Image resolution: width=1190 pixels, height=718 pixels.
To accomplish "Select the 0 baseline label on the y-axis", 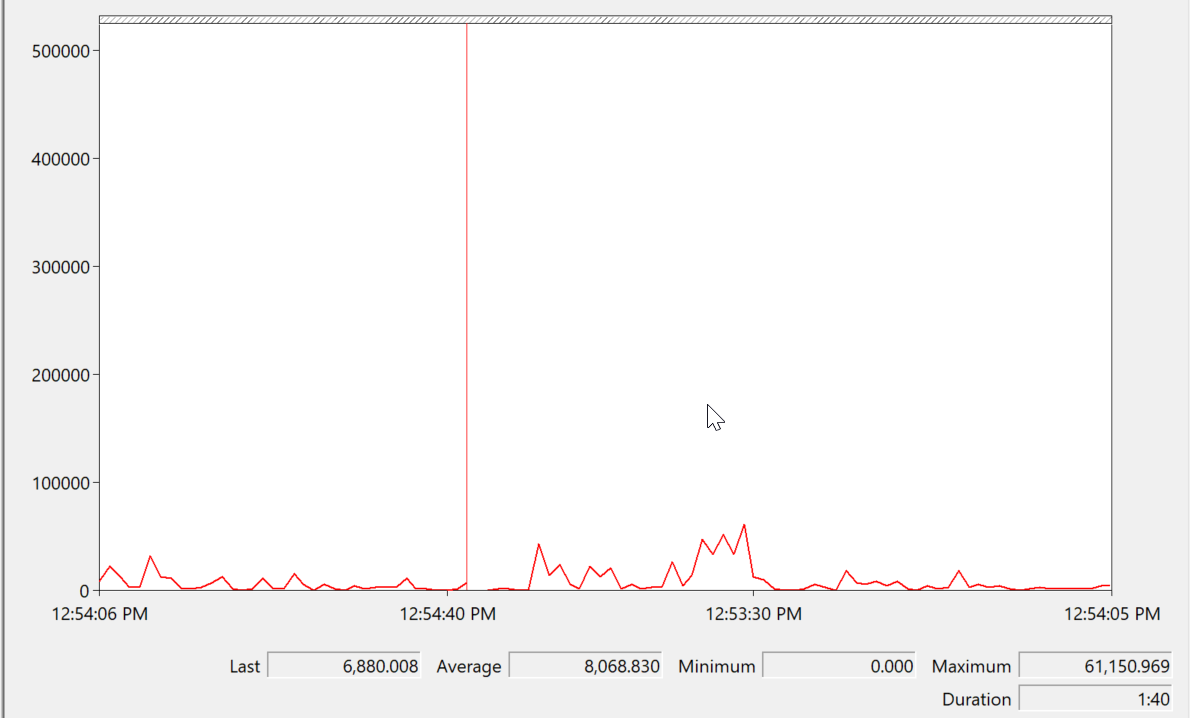I will pos(85,590).
